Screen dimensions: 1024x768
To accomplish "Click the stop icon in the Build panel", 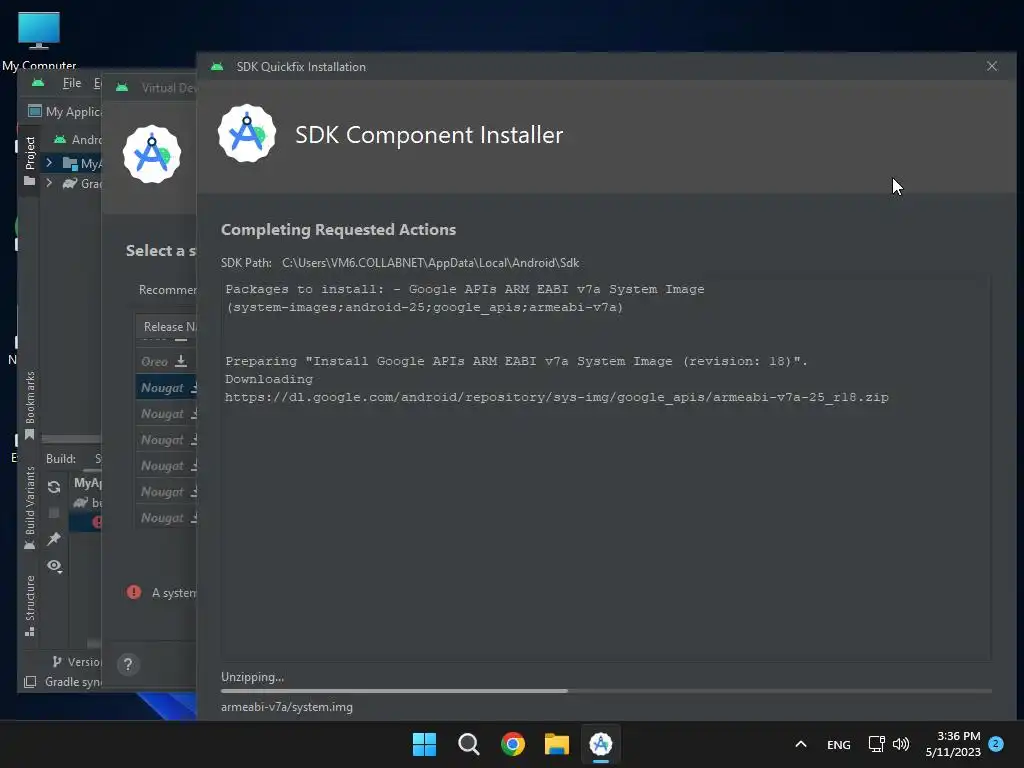I will pos(54,513).
